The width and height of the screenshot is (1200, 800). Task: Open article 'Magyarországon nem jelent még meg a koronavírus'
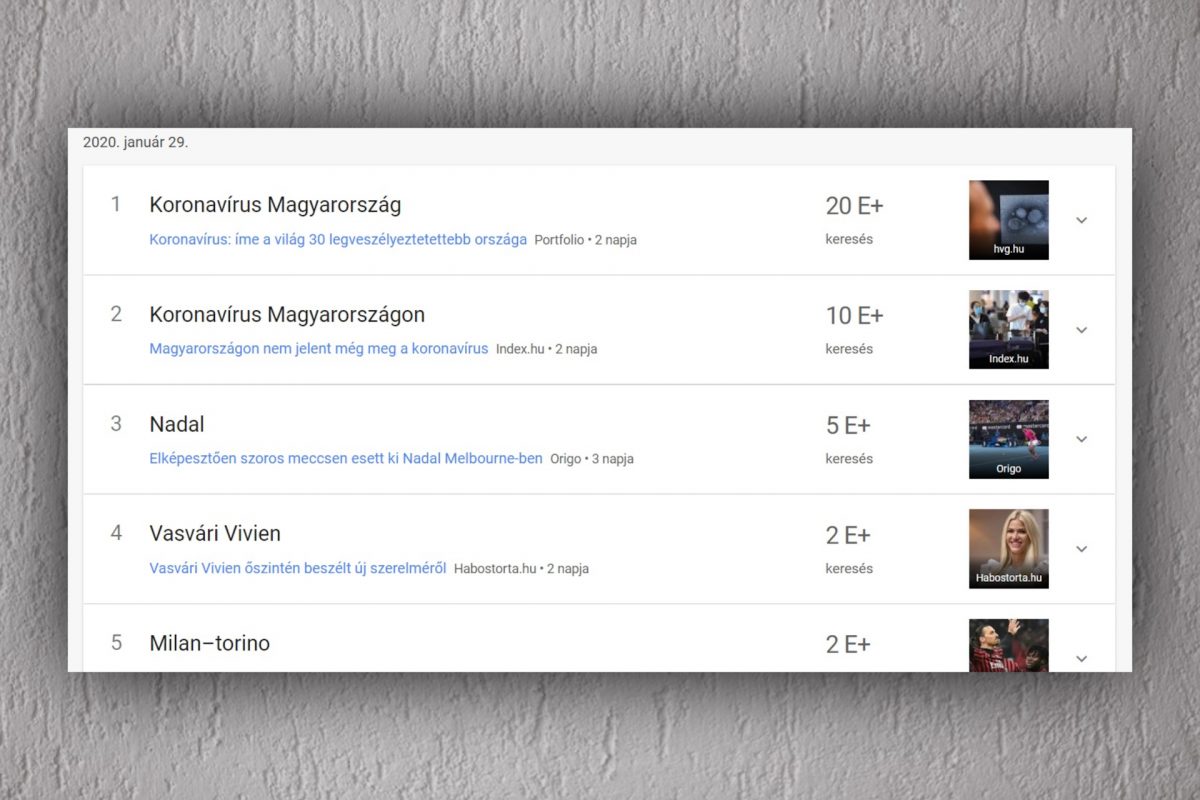point(318,349)
